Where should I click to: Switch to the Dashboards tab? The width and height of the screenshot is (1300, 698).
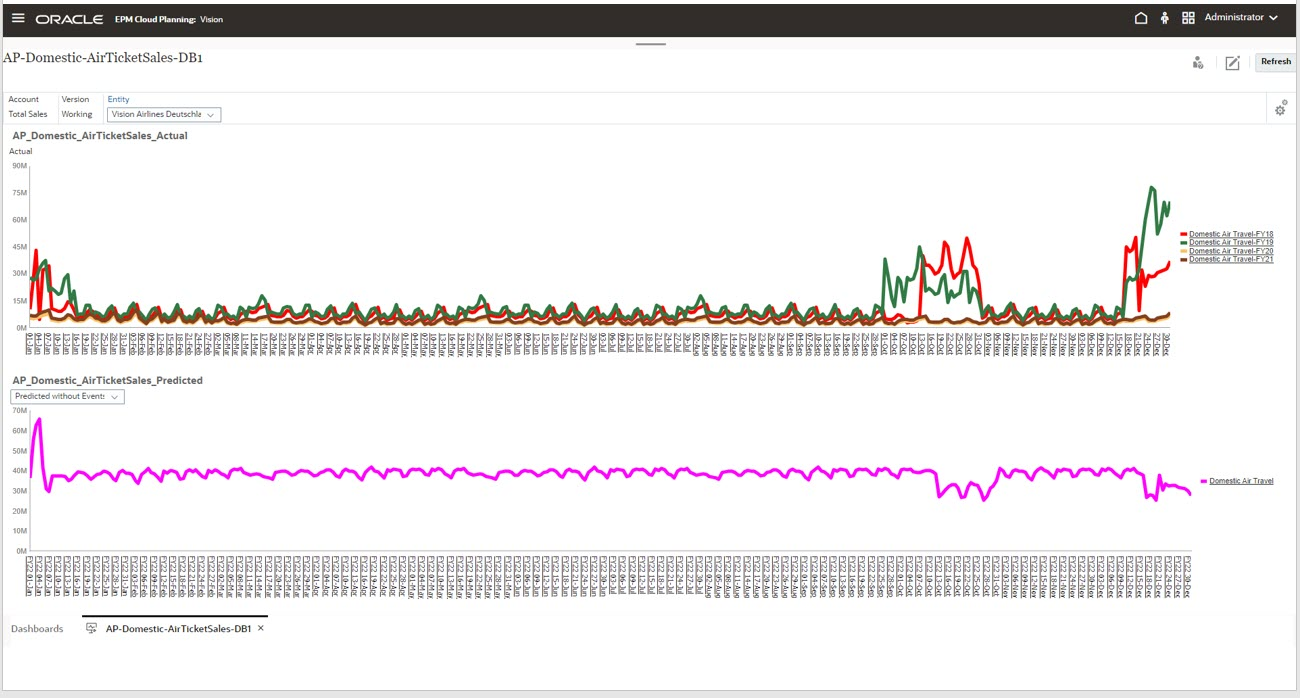tap(37, 629)
